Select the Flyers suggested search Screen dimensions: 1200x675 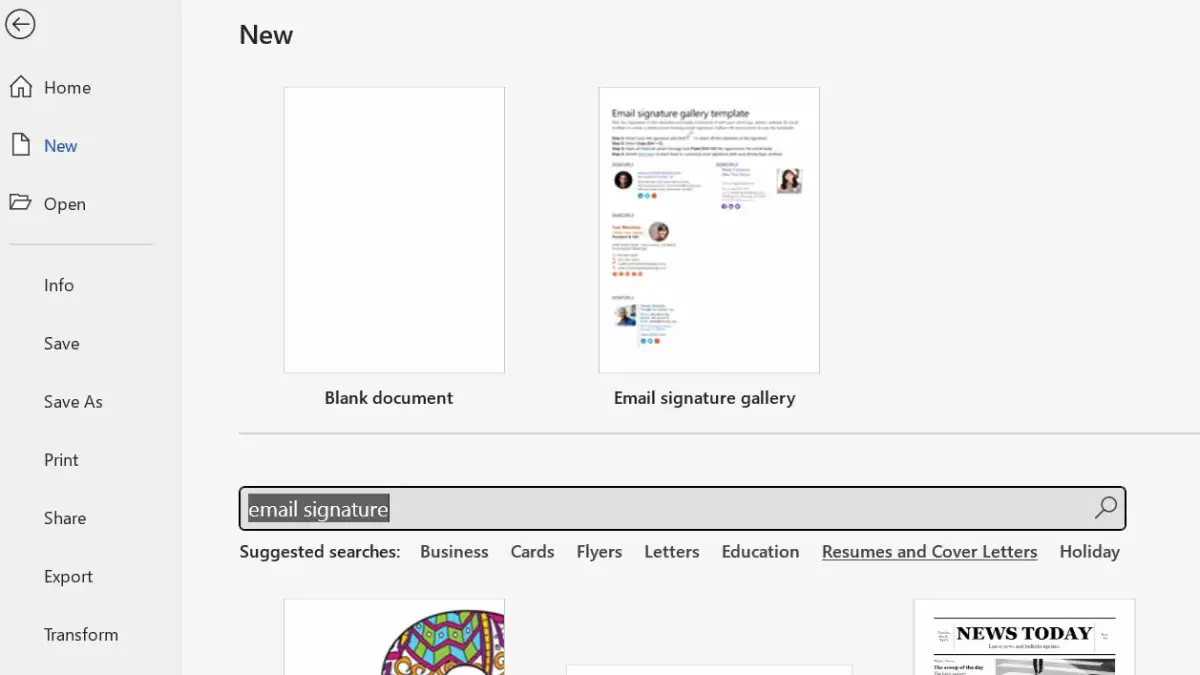(599, 551)
